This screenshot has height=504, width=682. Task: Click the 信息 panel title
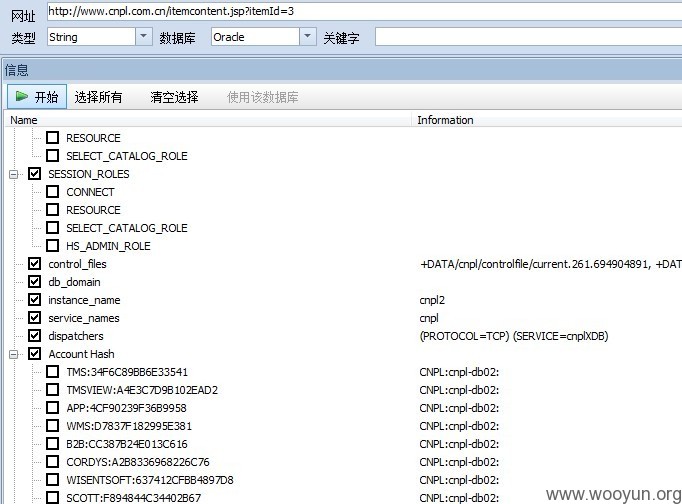click(17, 70)
